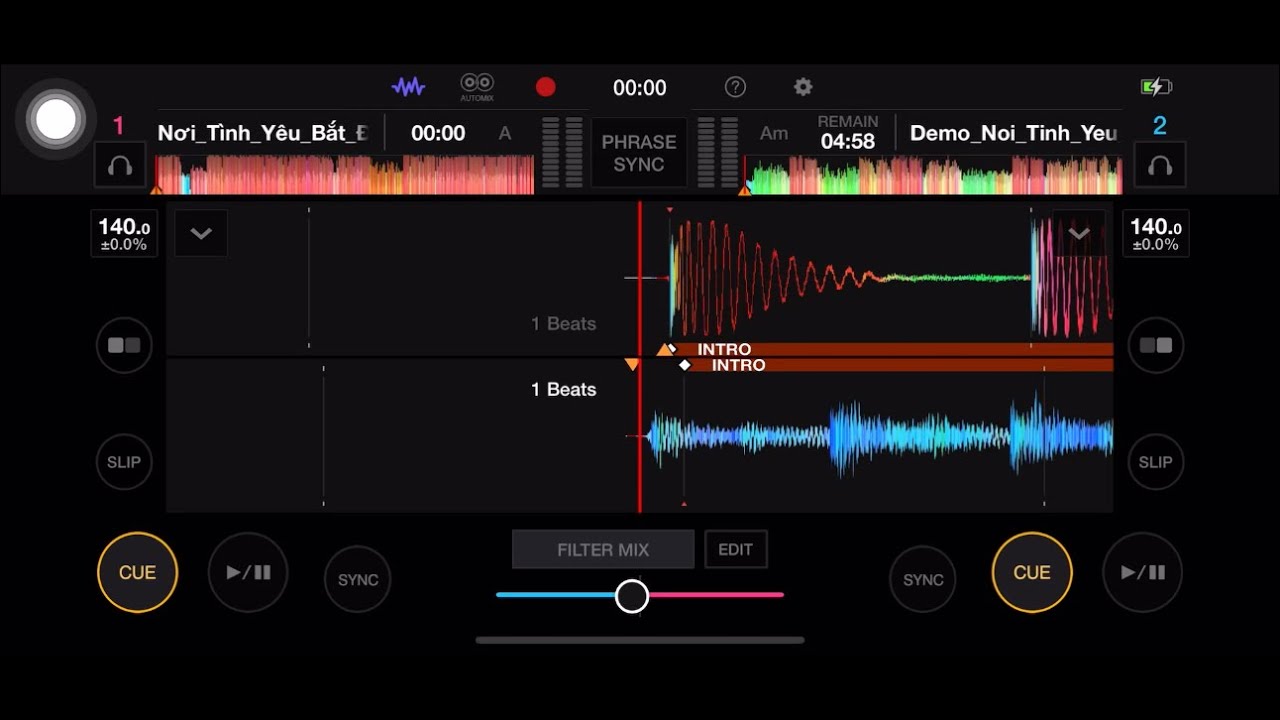Play/pause the left deck

248,572
